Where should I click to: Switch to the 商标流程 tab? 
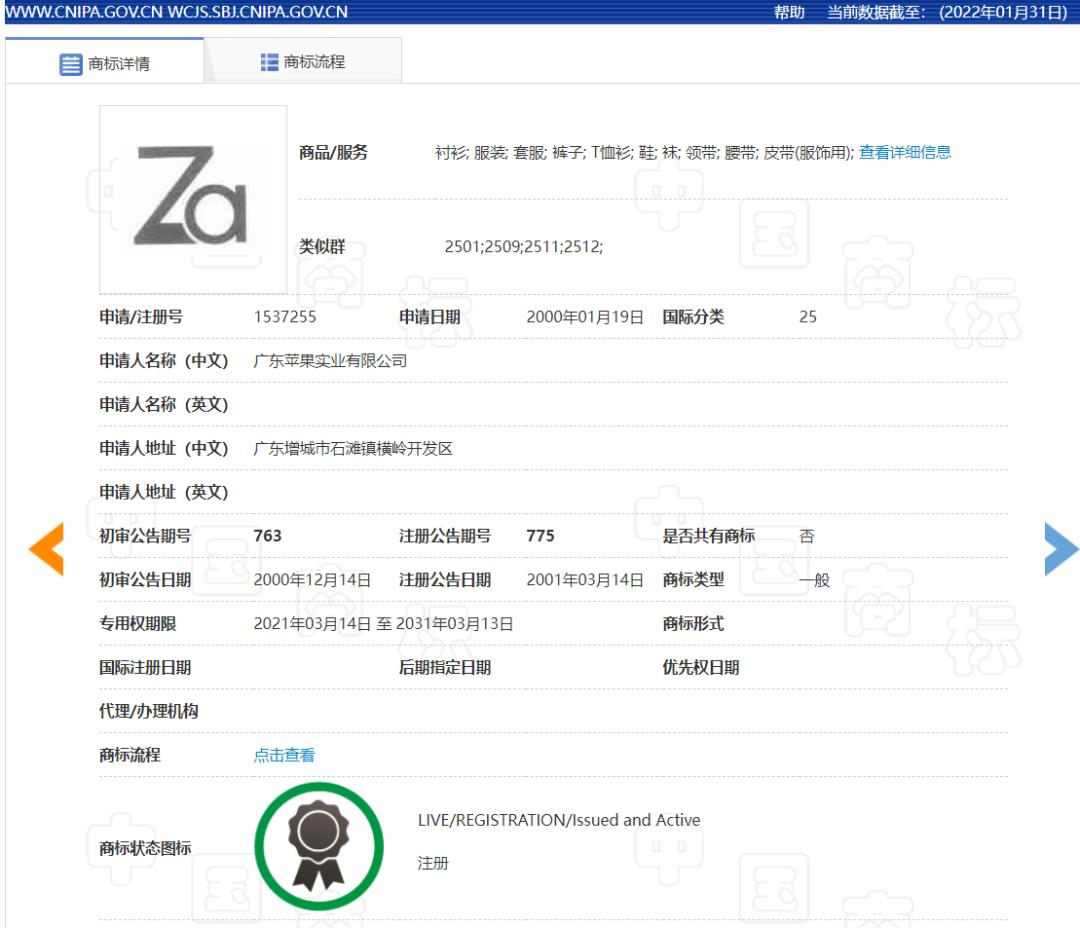[300, 61]
